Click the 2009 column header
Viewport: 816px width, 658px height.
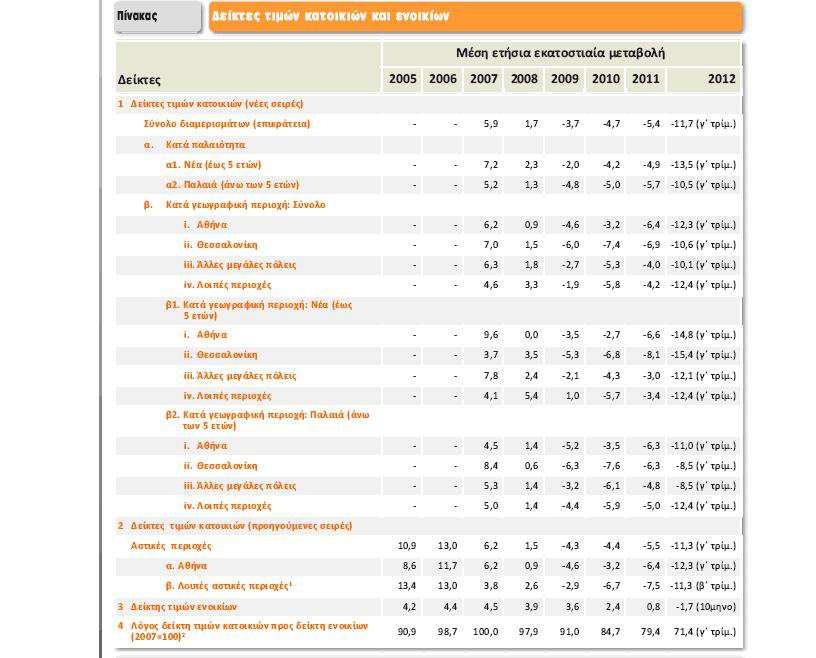564,79
